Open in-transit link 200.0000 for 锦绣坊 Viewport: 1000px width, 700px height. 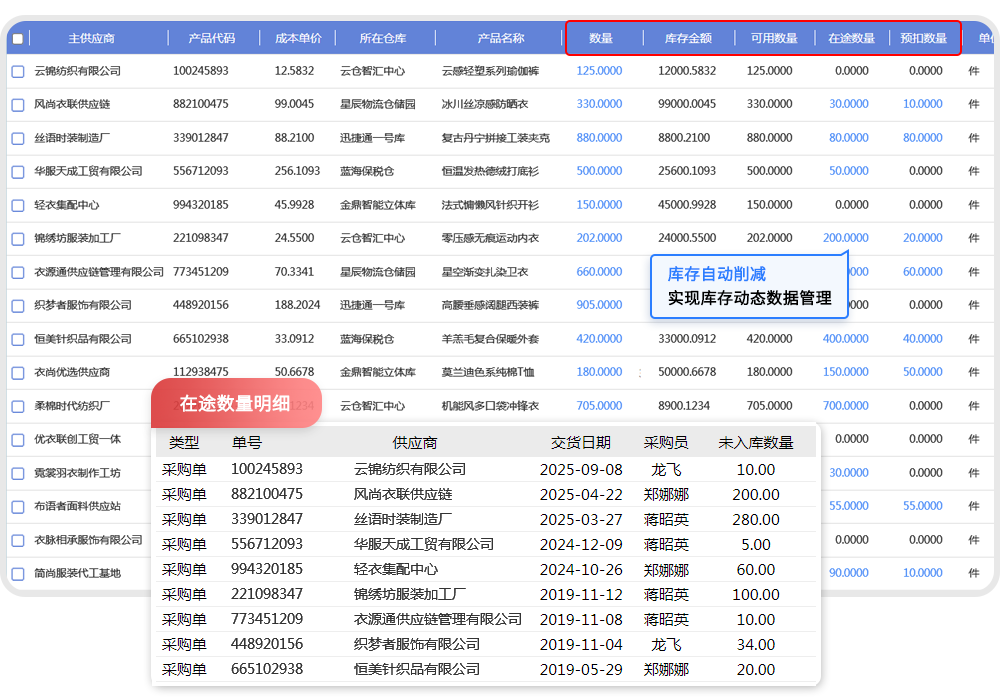click(846, 238)
